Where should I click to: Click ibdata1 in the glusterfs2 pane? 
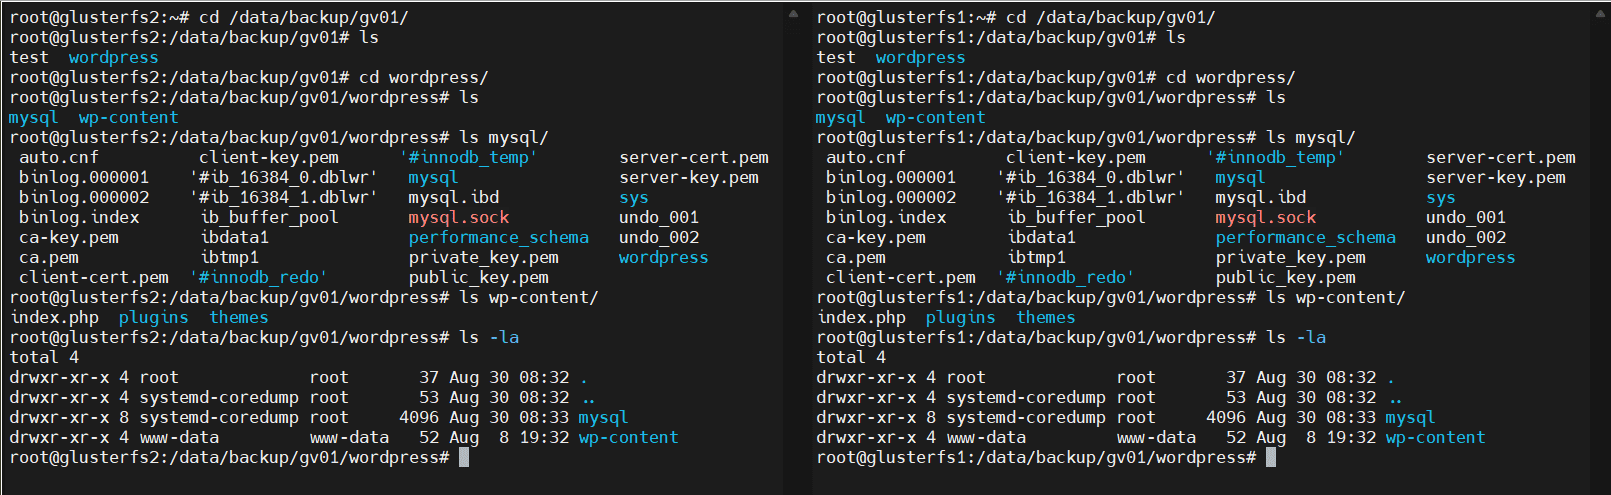click(234, 237)
